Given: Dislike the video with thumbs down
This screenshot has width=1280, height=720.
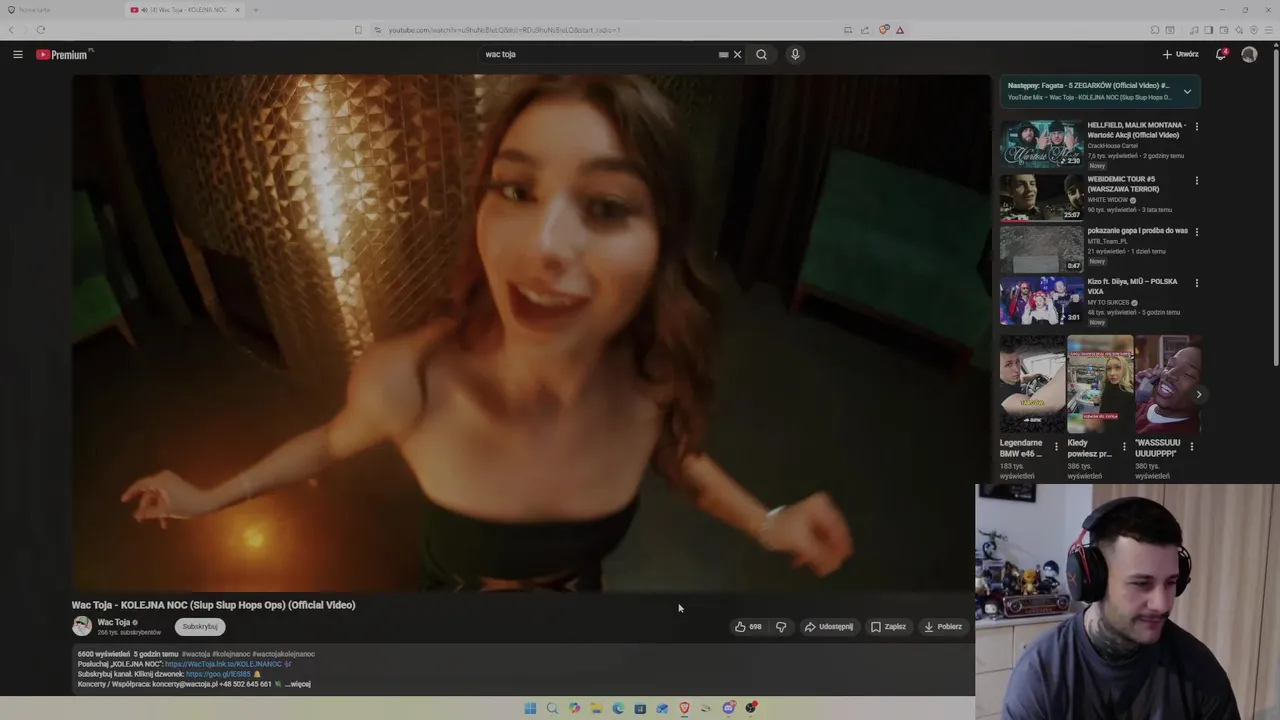Looking at the screenshot, I should click(x=781, y=627).
